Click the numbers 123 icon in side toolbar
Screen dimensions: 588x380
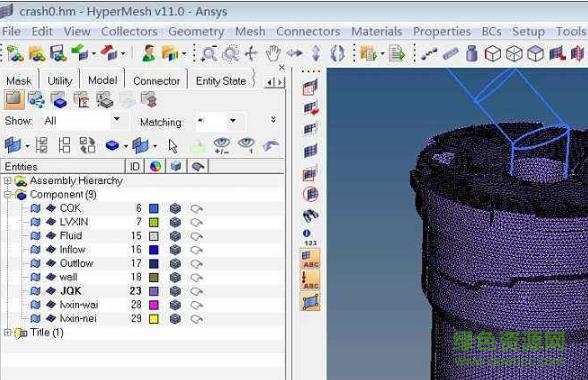click(x=309, y=237)
